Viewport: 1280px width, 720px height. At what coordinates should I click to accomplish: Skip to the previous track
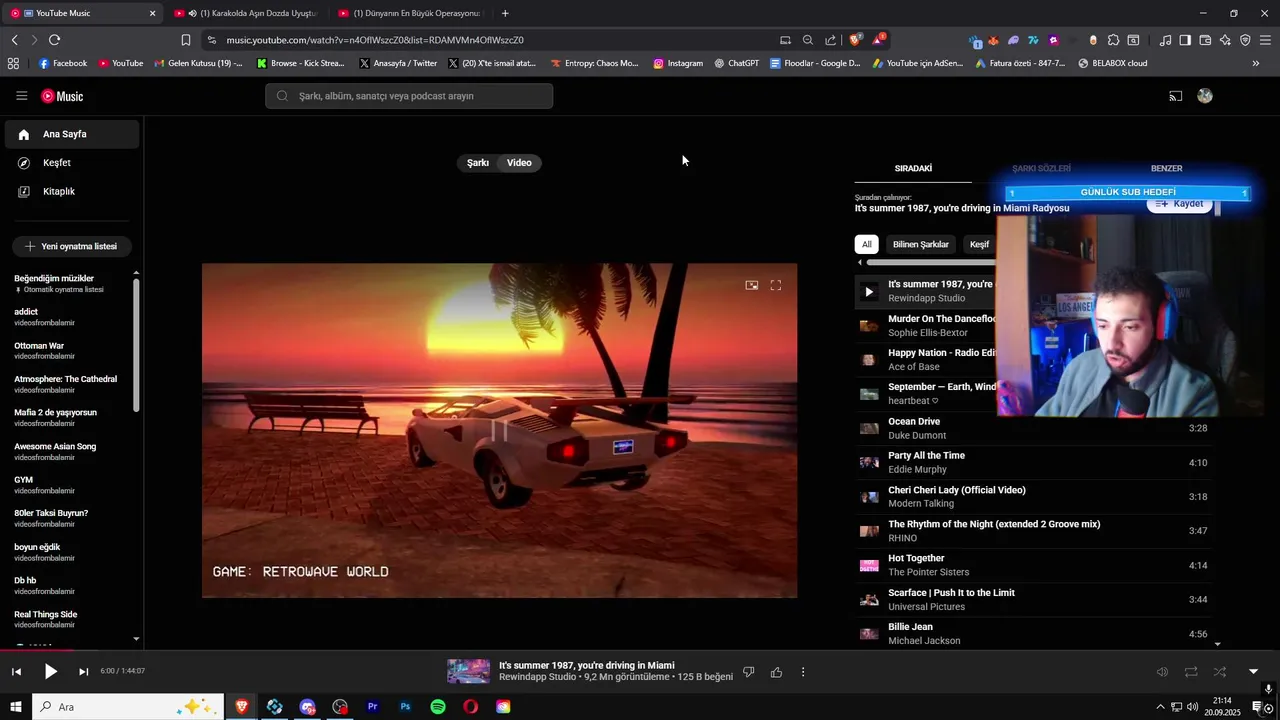[x=16, y=672]
